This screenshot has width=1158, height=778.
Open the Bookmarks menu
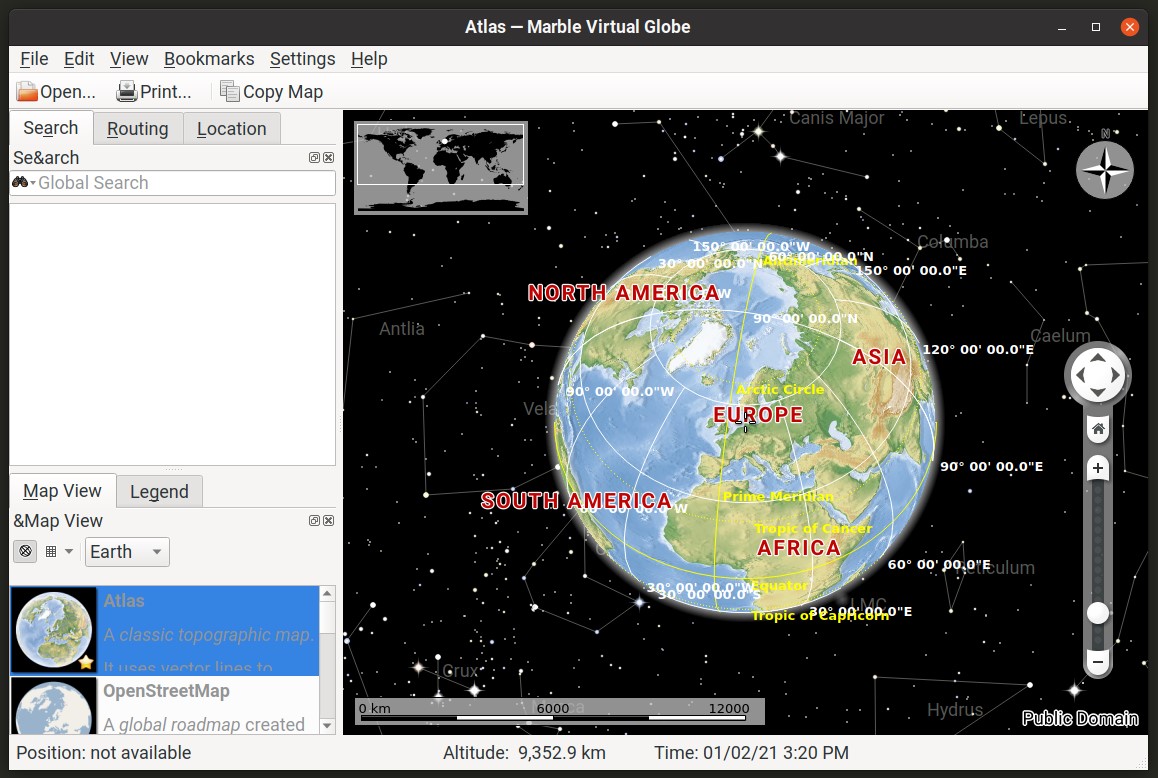[x=209, y=59]
